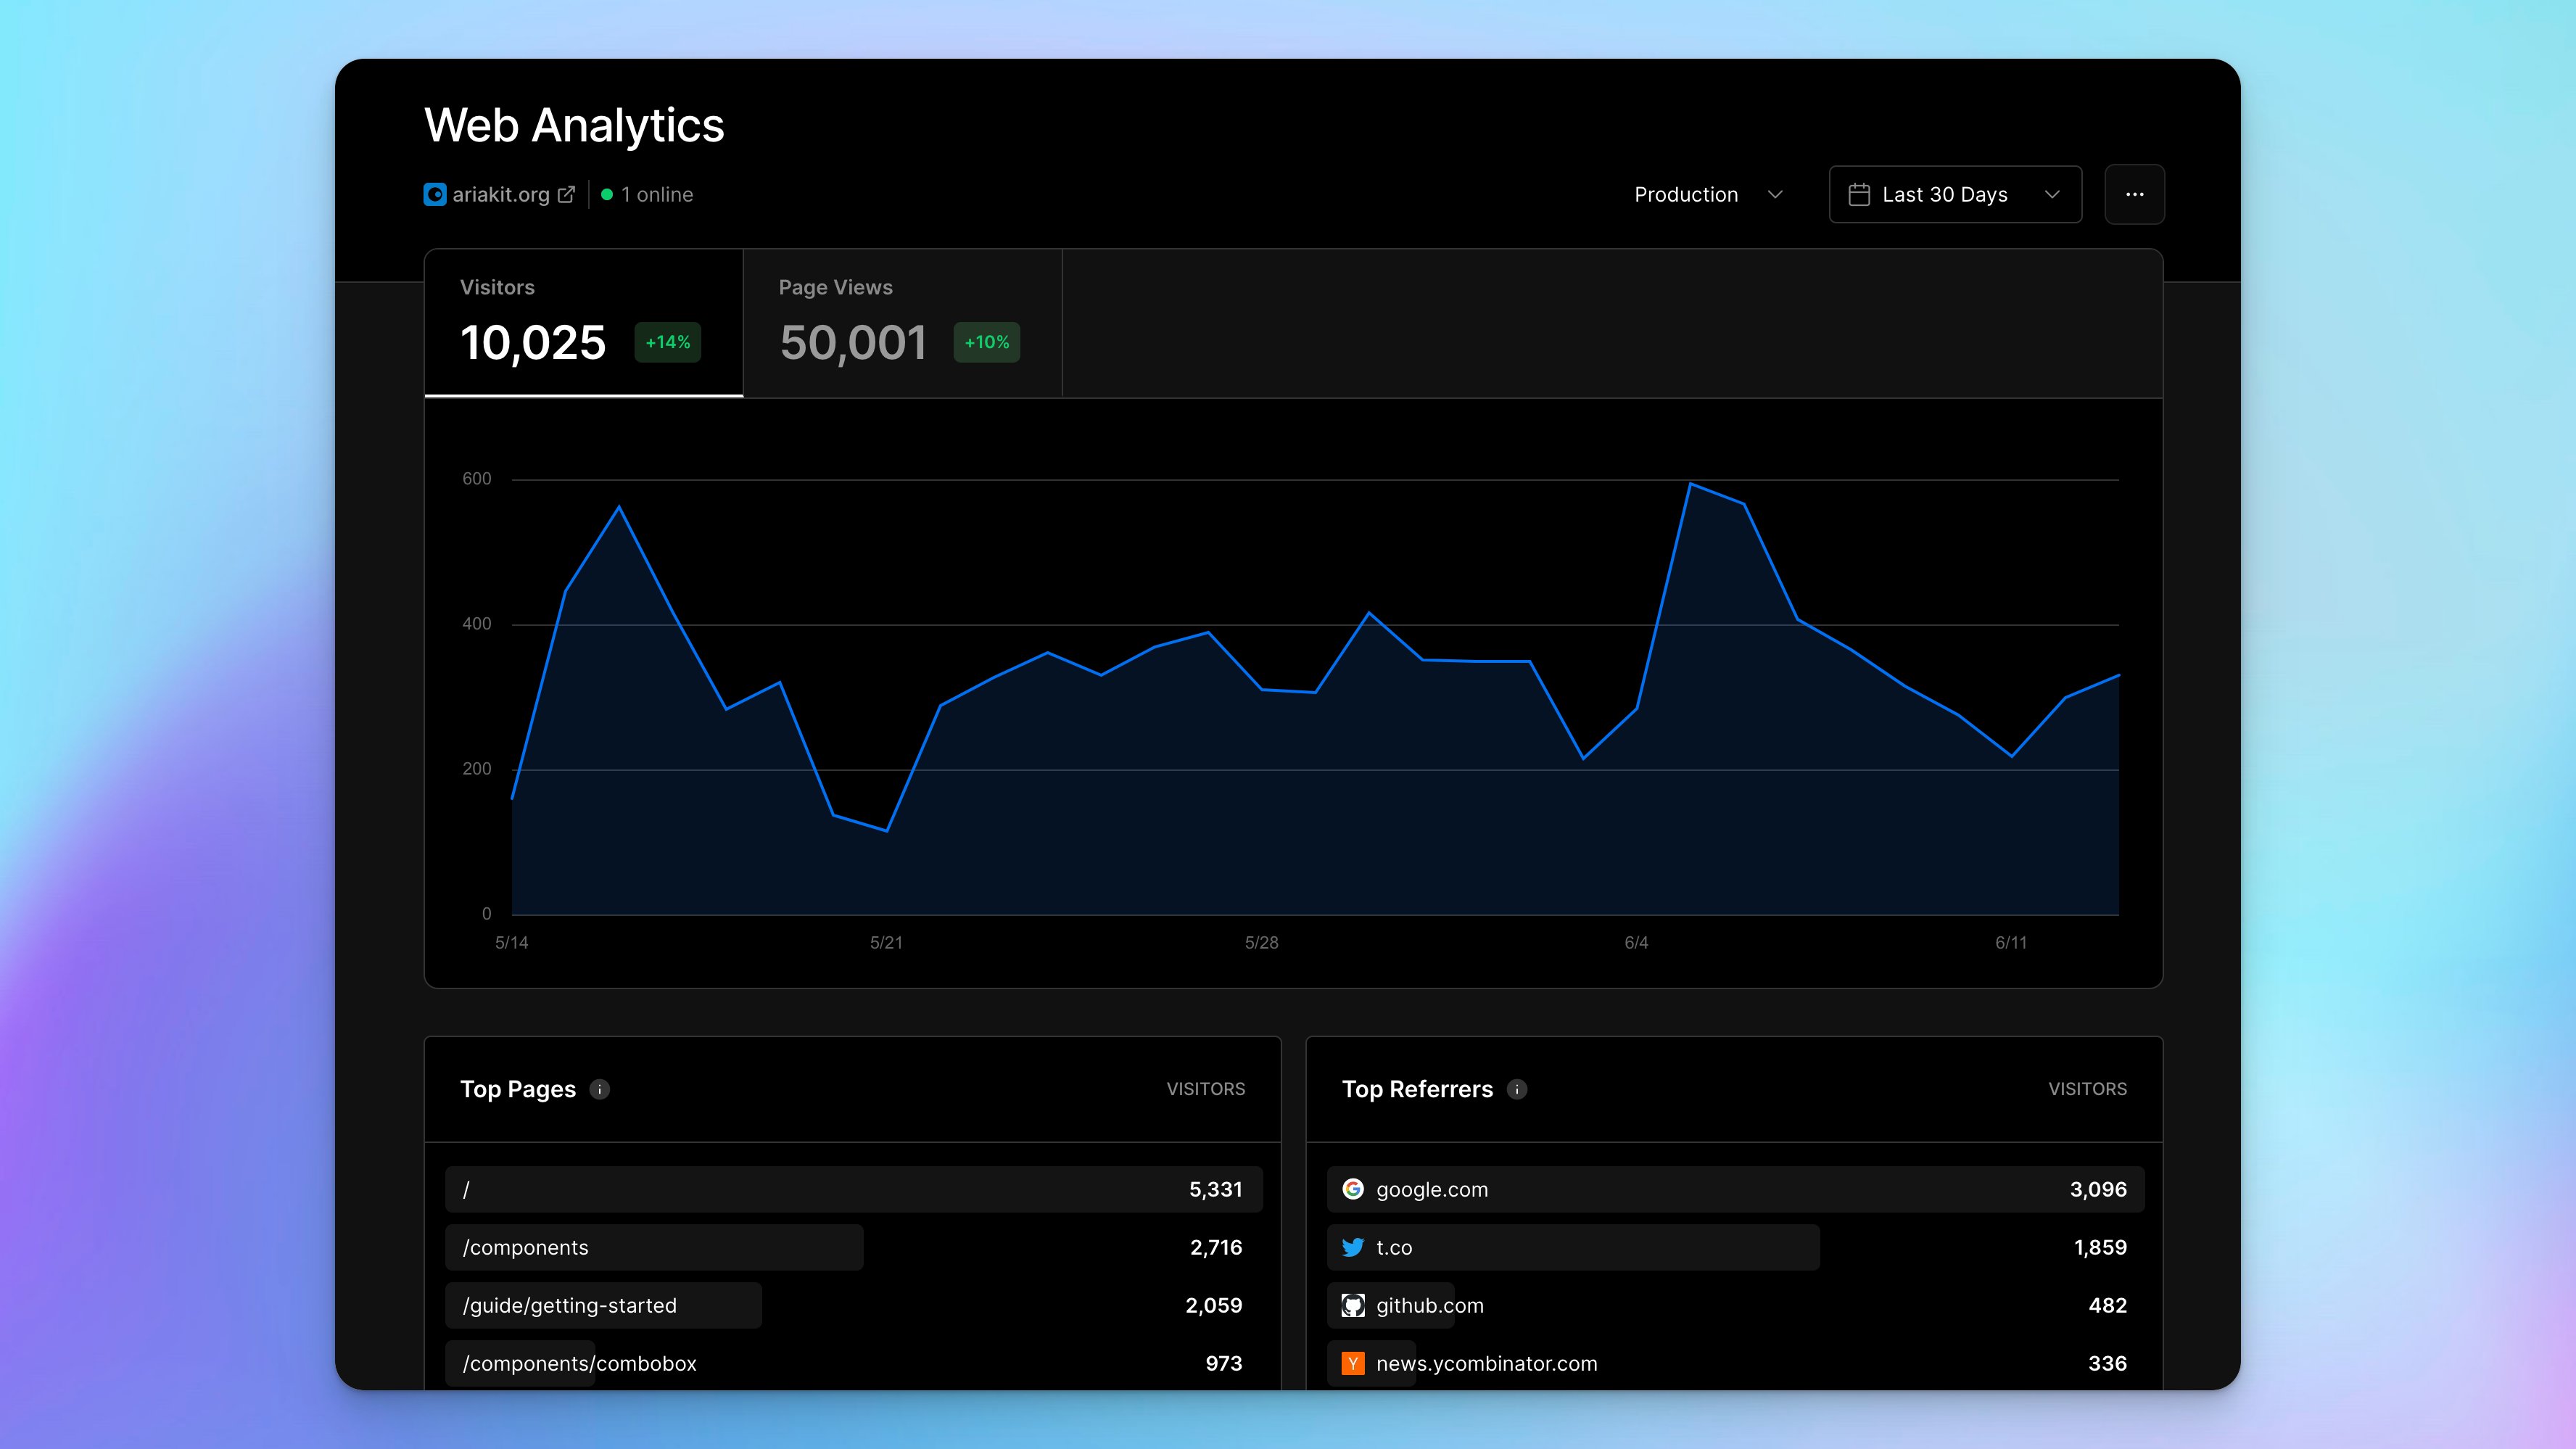Image resolution: width=2576 pixels, height=1449 pixels.
Task: Select the /components page row
Action: (x=853, y=1247)
